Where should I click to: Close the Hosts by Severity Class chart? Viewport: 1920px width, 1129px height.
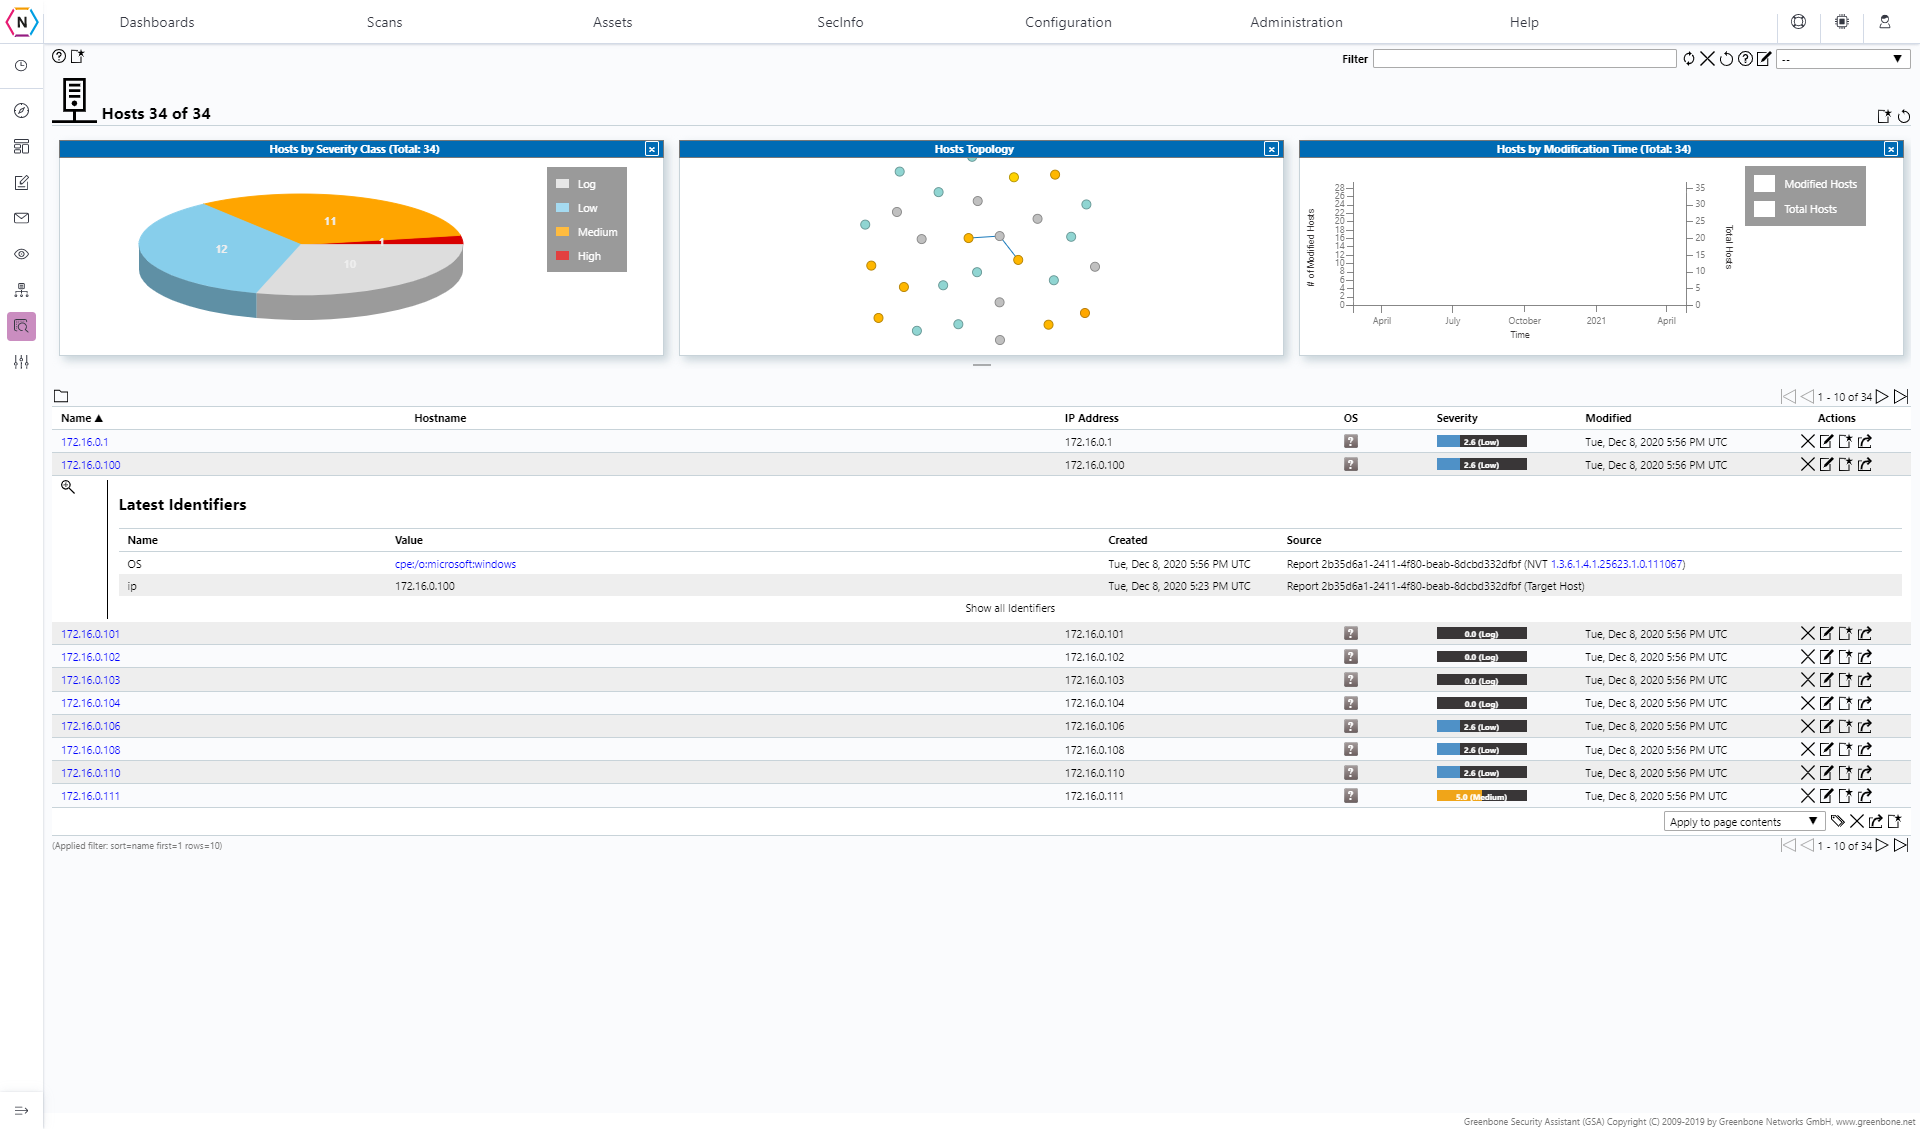pyautogui.click(x=652, y=149)
